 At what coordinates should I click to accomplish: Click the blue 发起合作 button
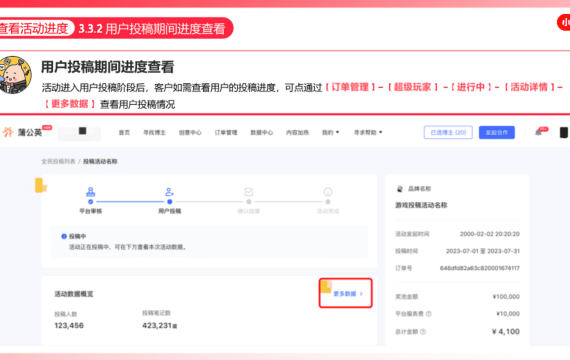497,132
